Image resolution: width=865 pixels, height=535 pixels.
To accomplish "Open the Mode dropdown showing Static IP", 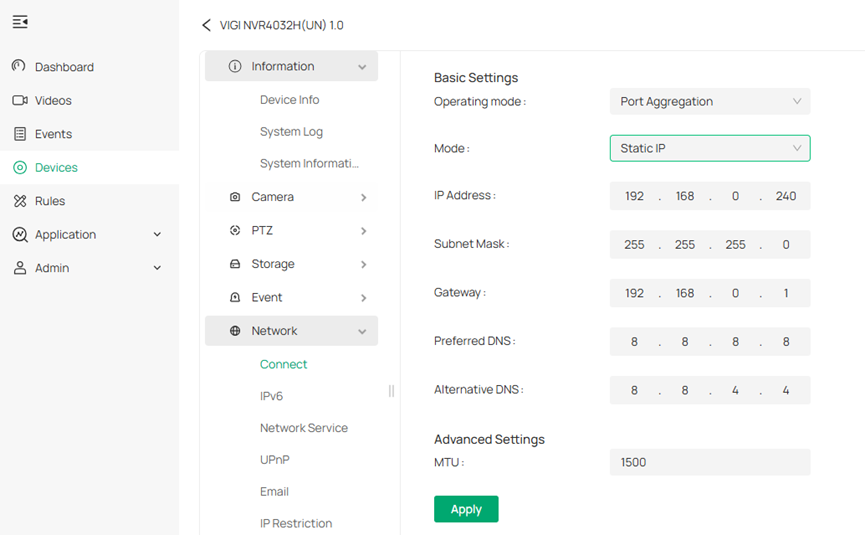I will [x=709, y=148].
